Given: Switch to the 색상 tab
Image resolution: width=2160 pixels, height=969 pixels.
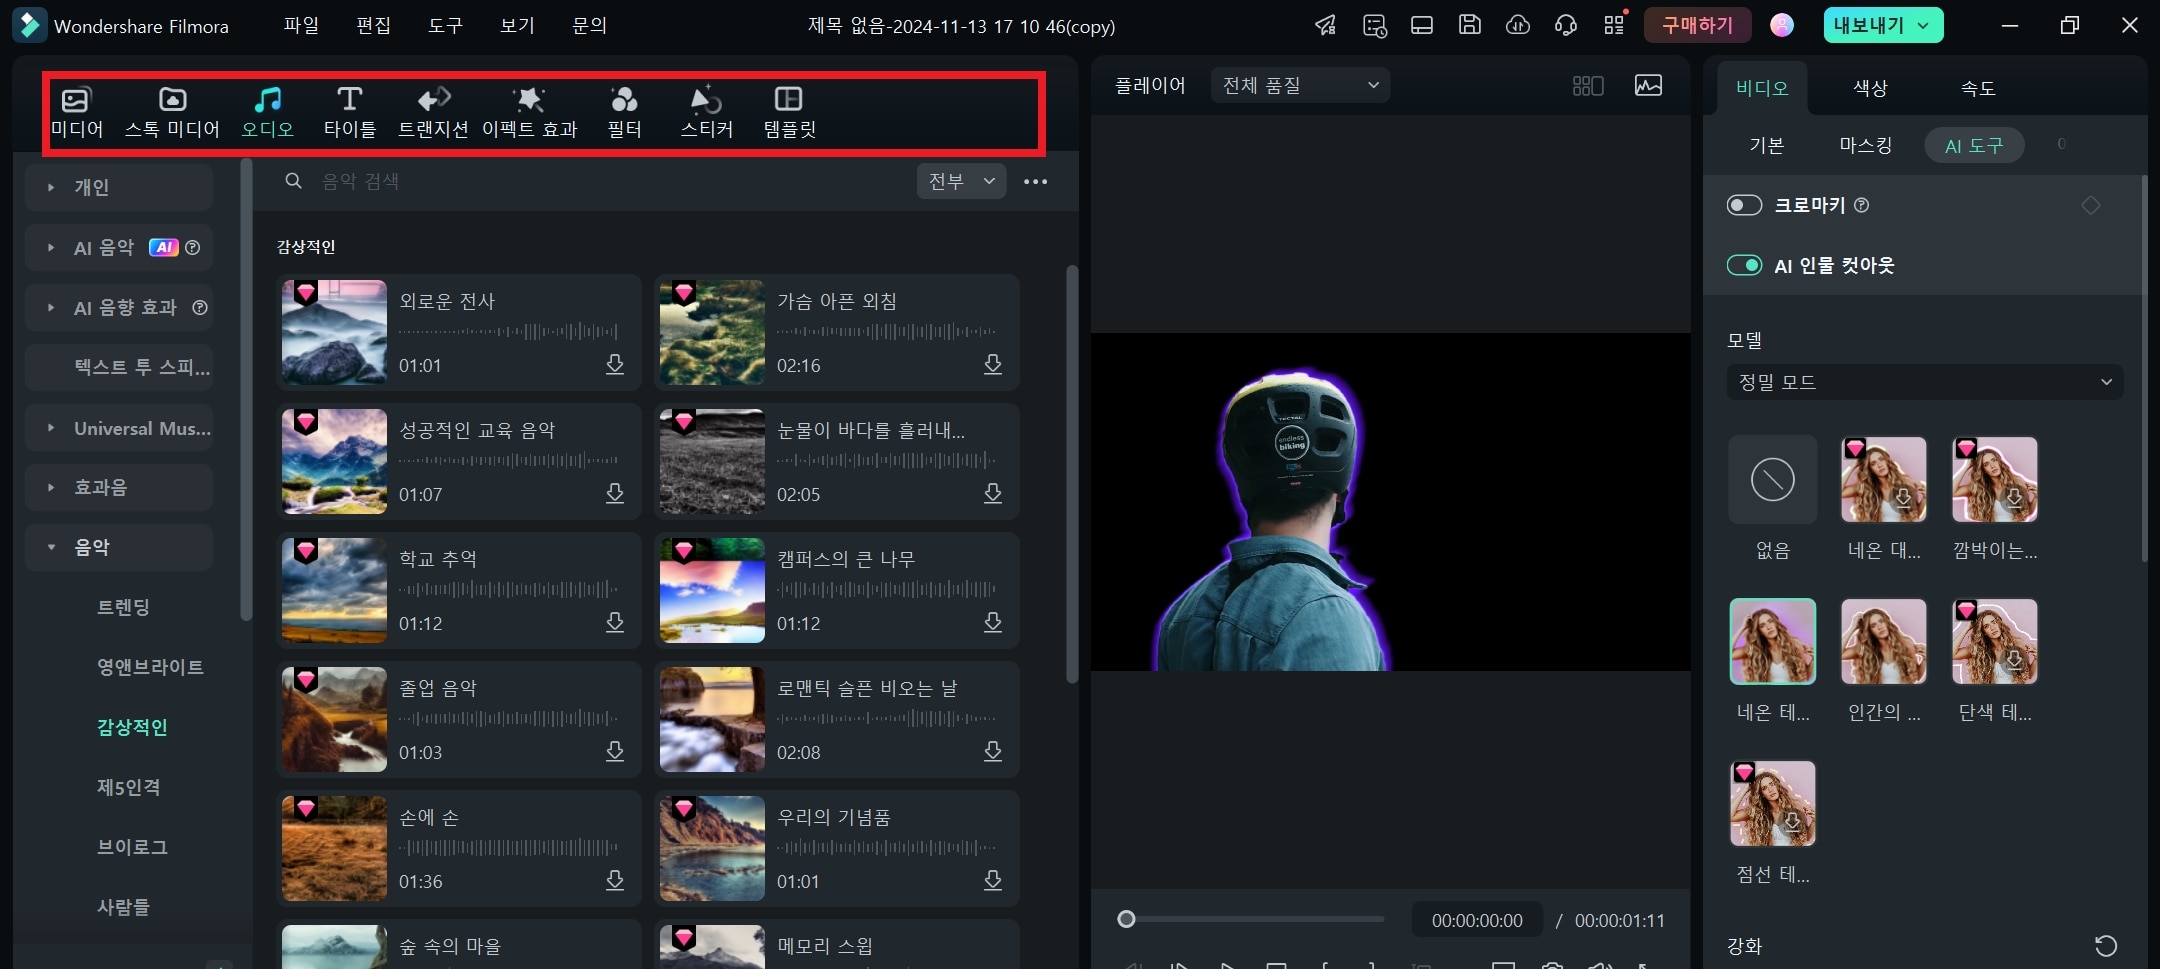Looking at the screenshot, I should pos(1870,88).
